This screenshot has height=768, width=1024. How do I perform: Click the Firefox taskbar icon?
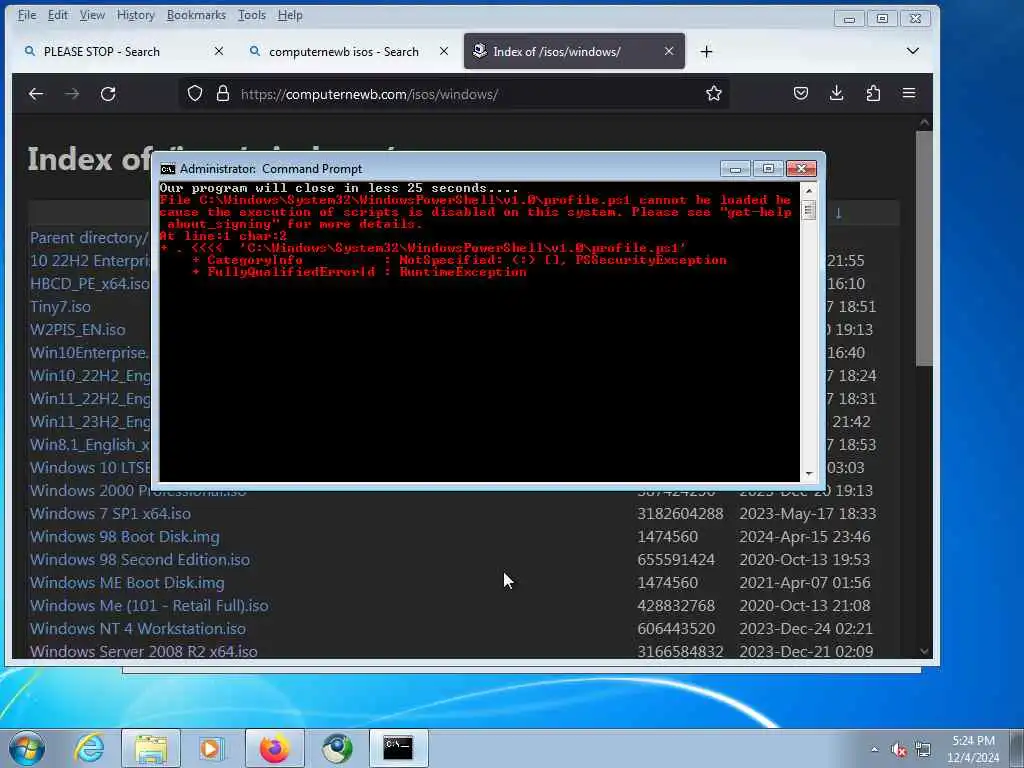(x=274, y=748)
